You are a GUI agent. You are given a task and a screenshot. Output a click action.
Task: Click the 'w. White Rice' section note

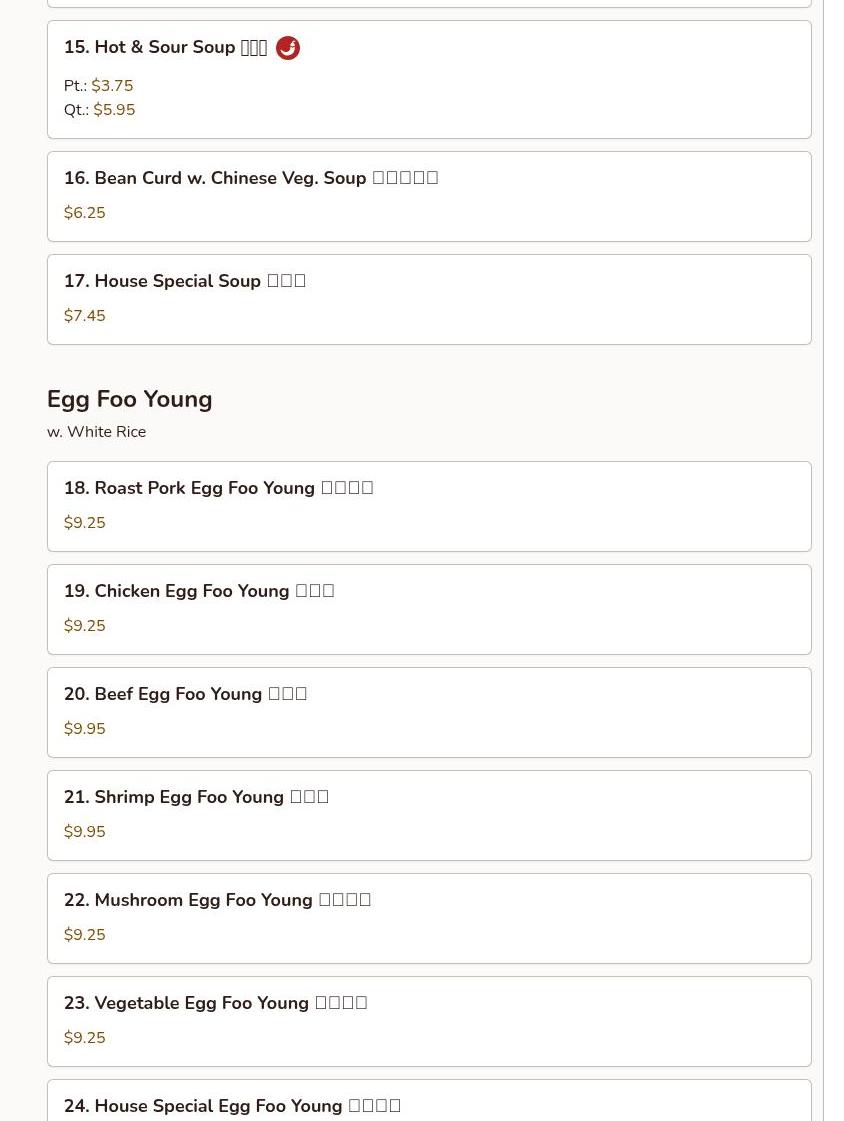pyautogui.click(x=96, y=432)
